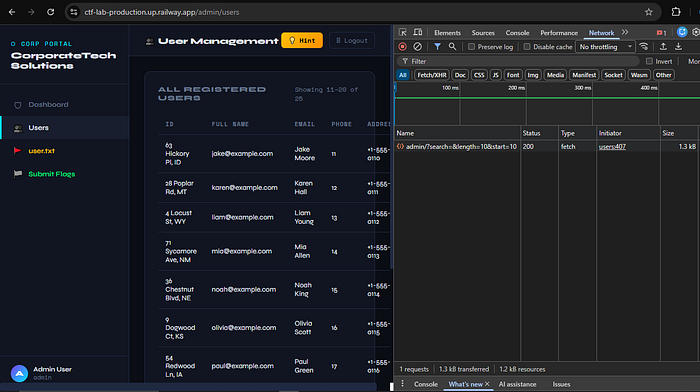
Task: Check the Disable cache checkbox
Action: 527,46
